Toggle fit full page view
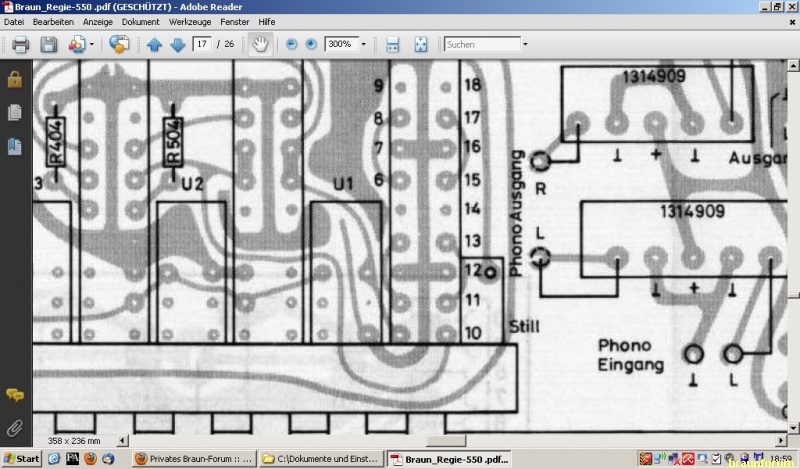The image size is (800, 469). [x=420, y=44]
